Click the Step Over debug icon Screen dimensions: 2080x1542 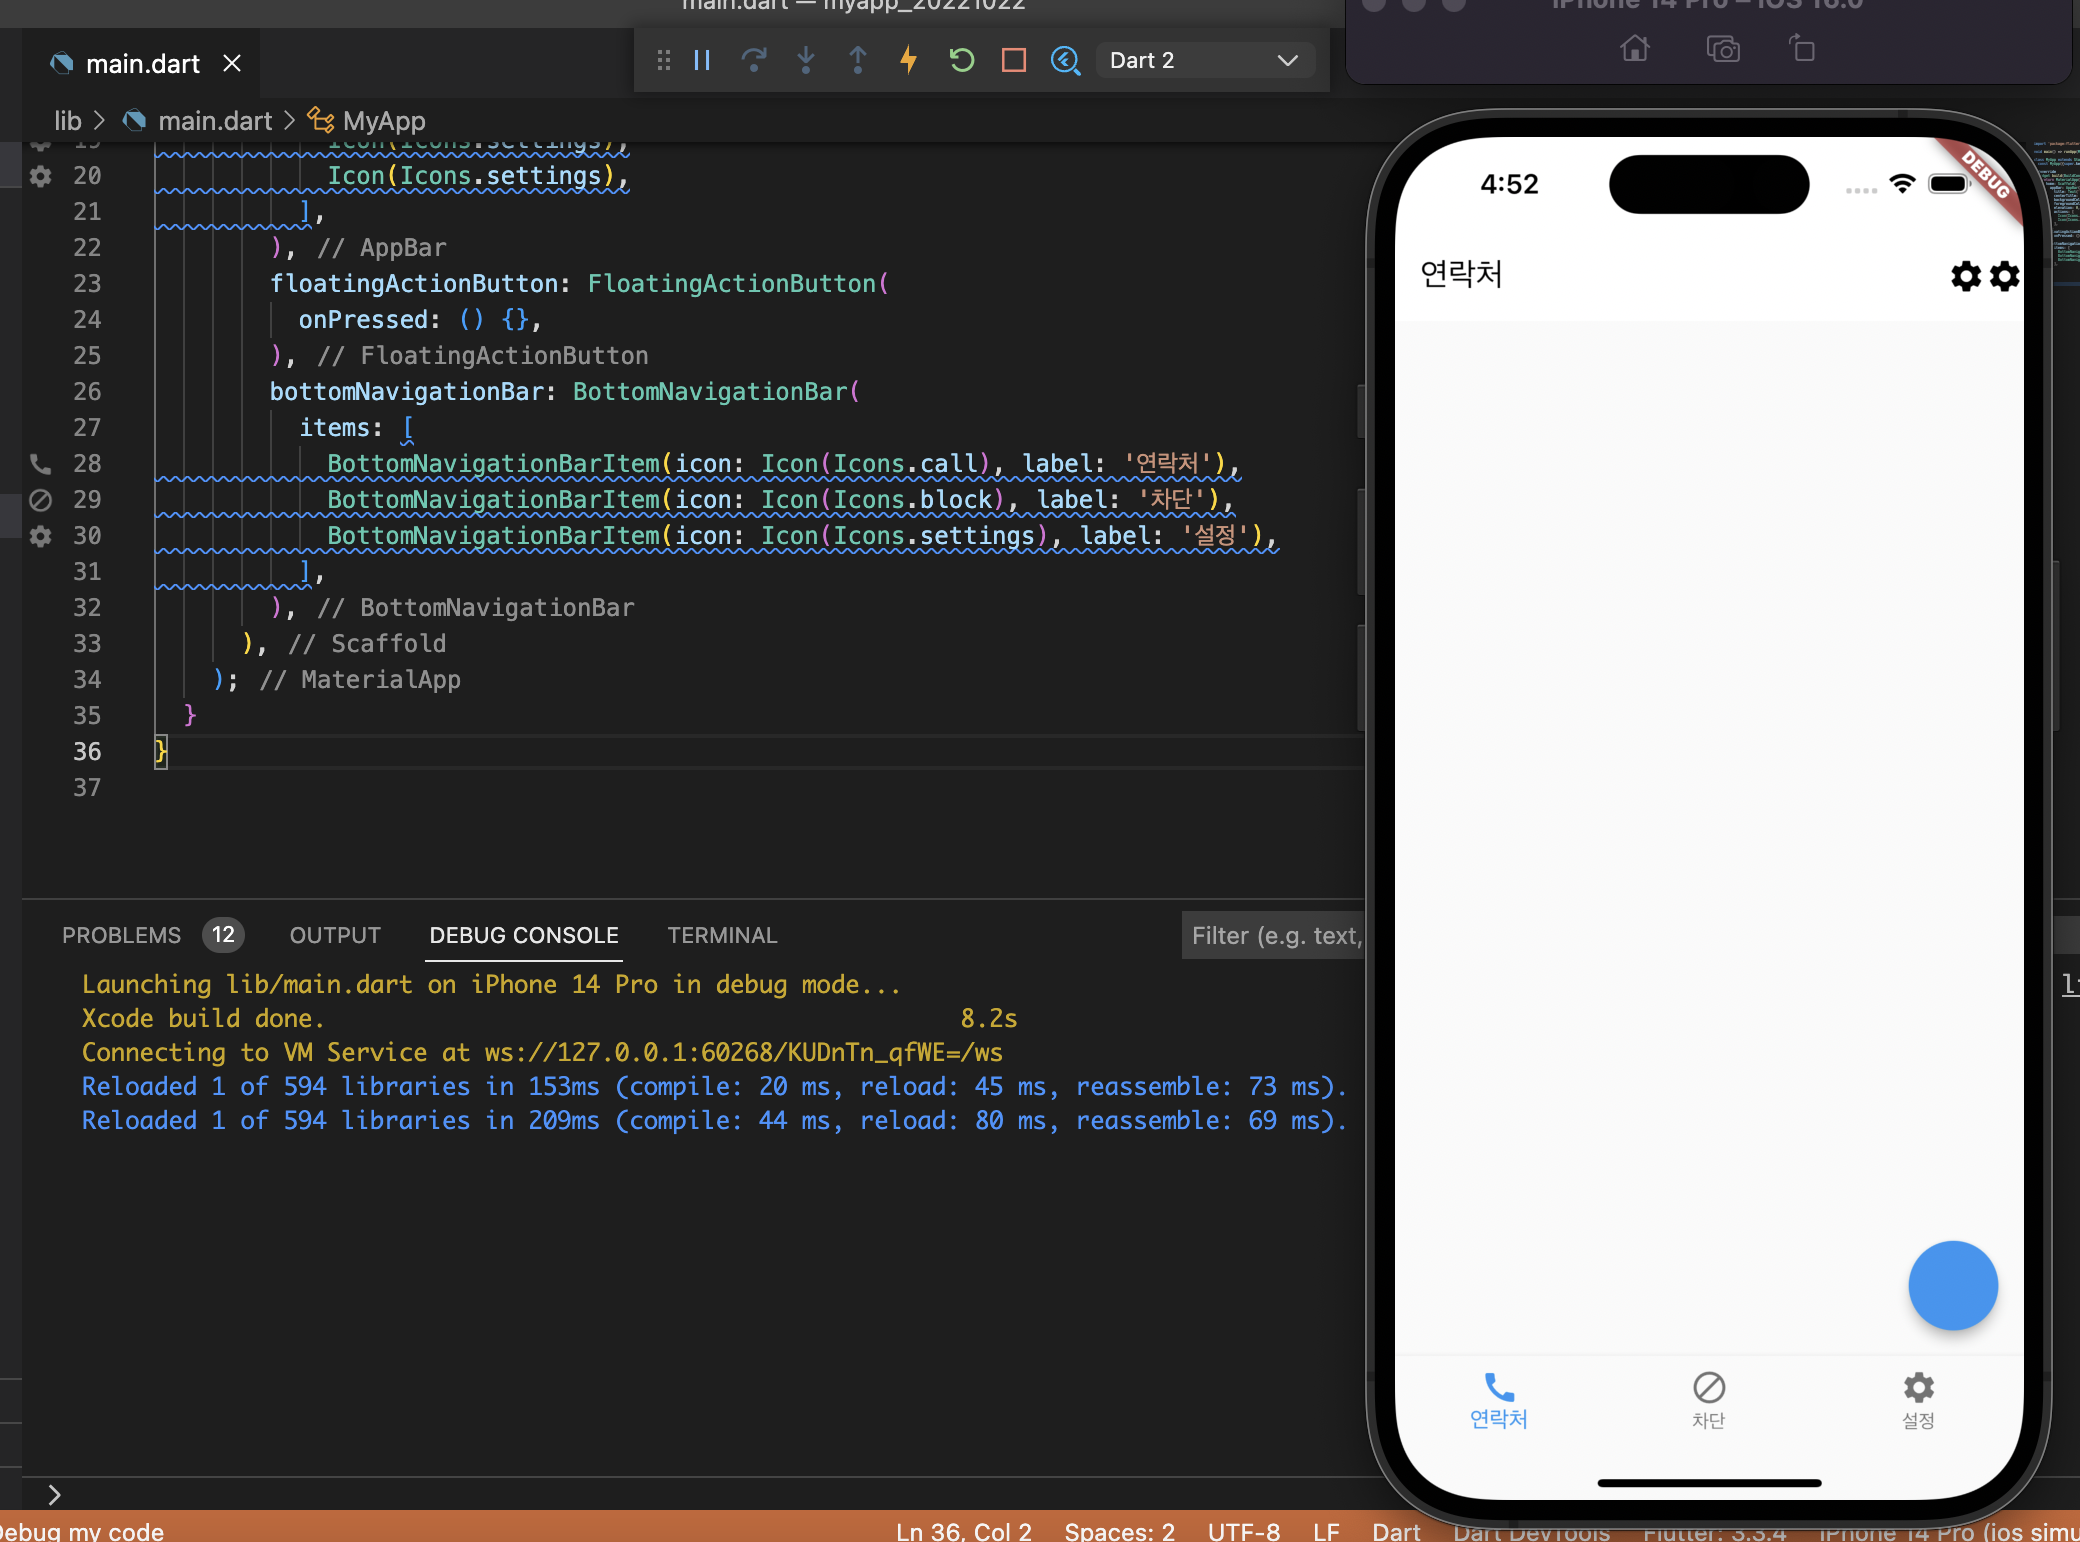tap(754, 61)
